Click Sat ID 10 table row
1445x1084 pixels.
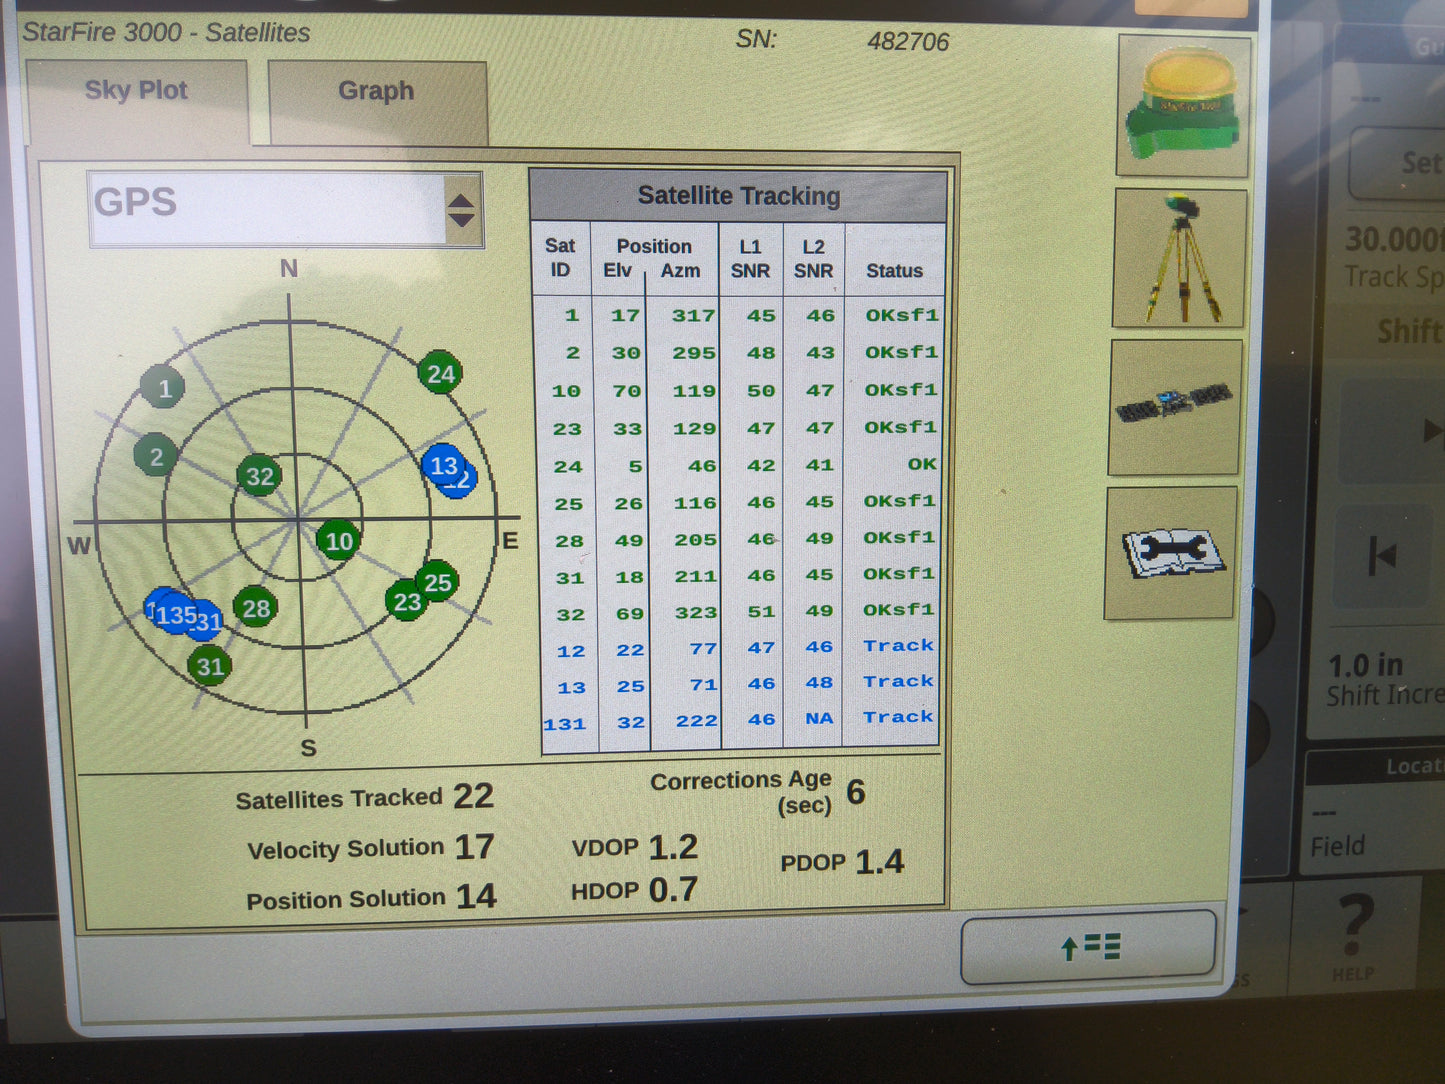click(738, 391)
